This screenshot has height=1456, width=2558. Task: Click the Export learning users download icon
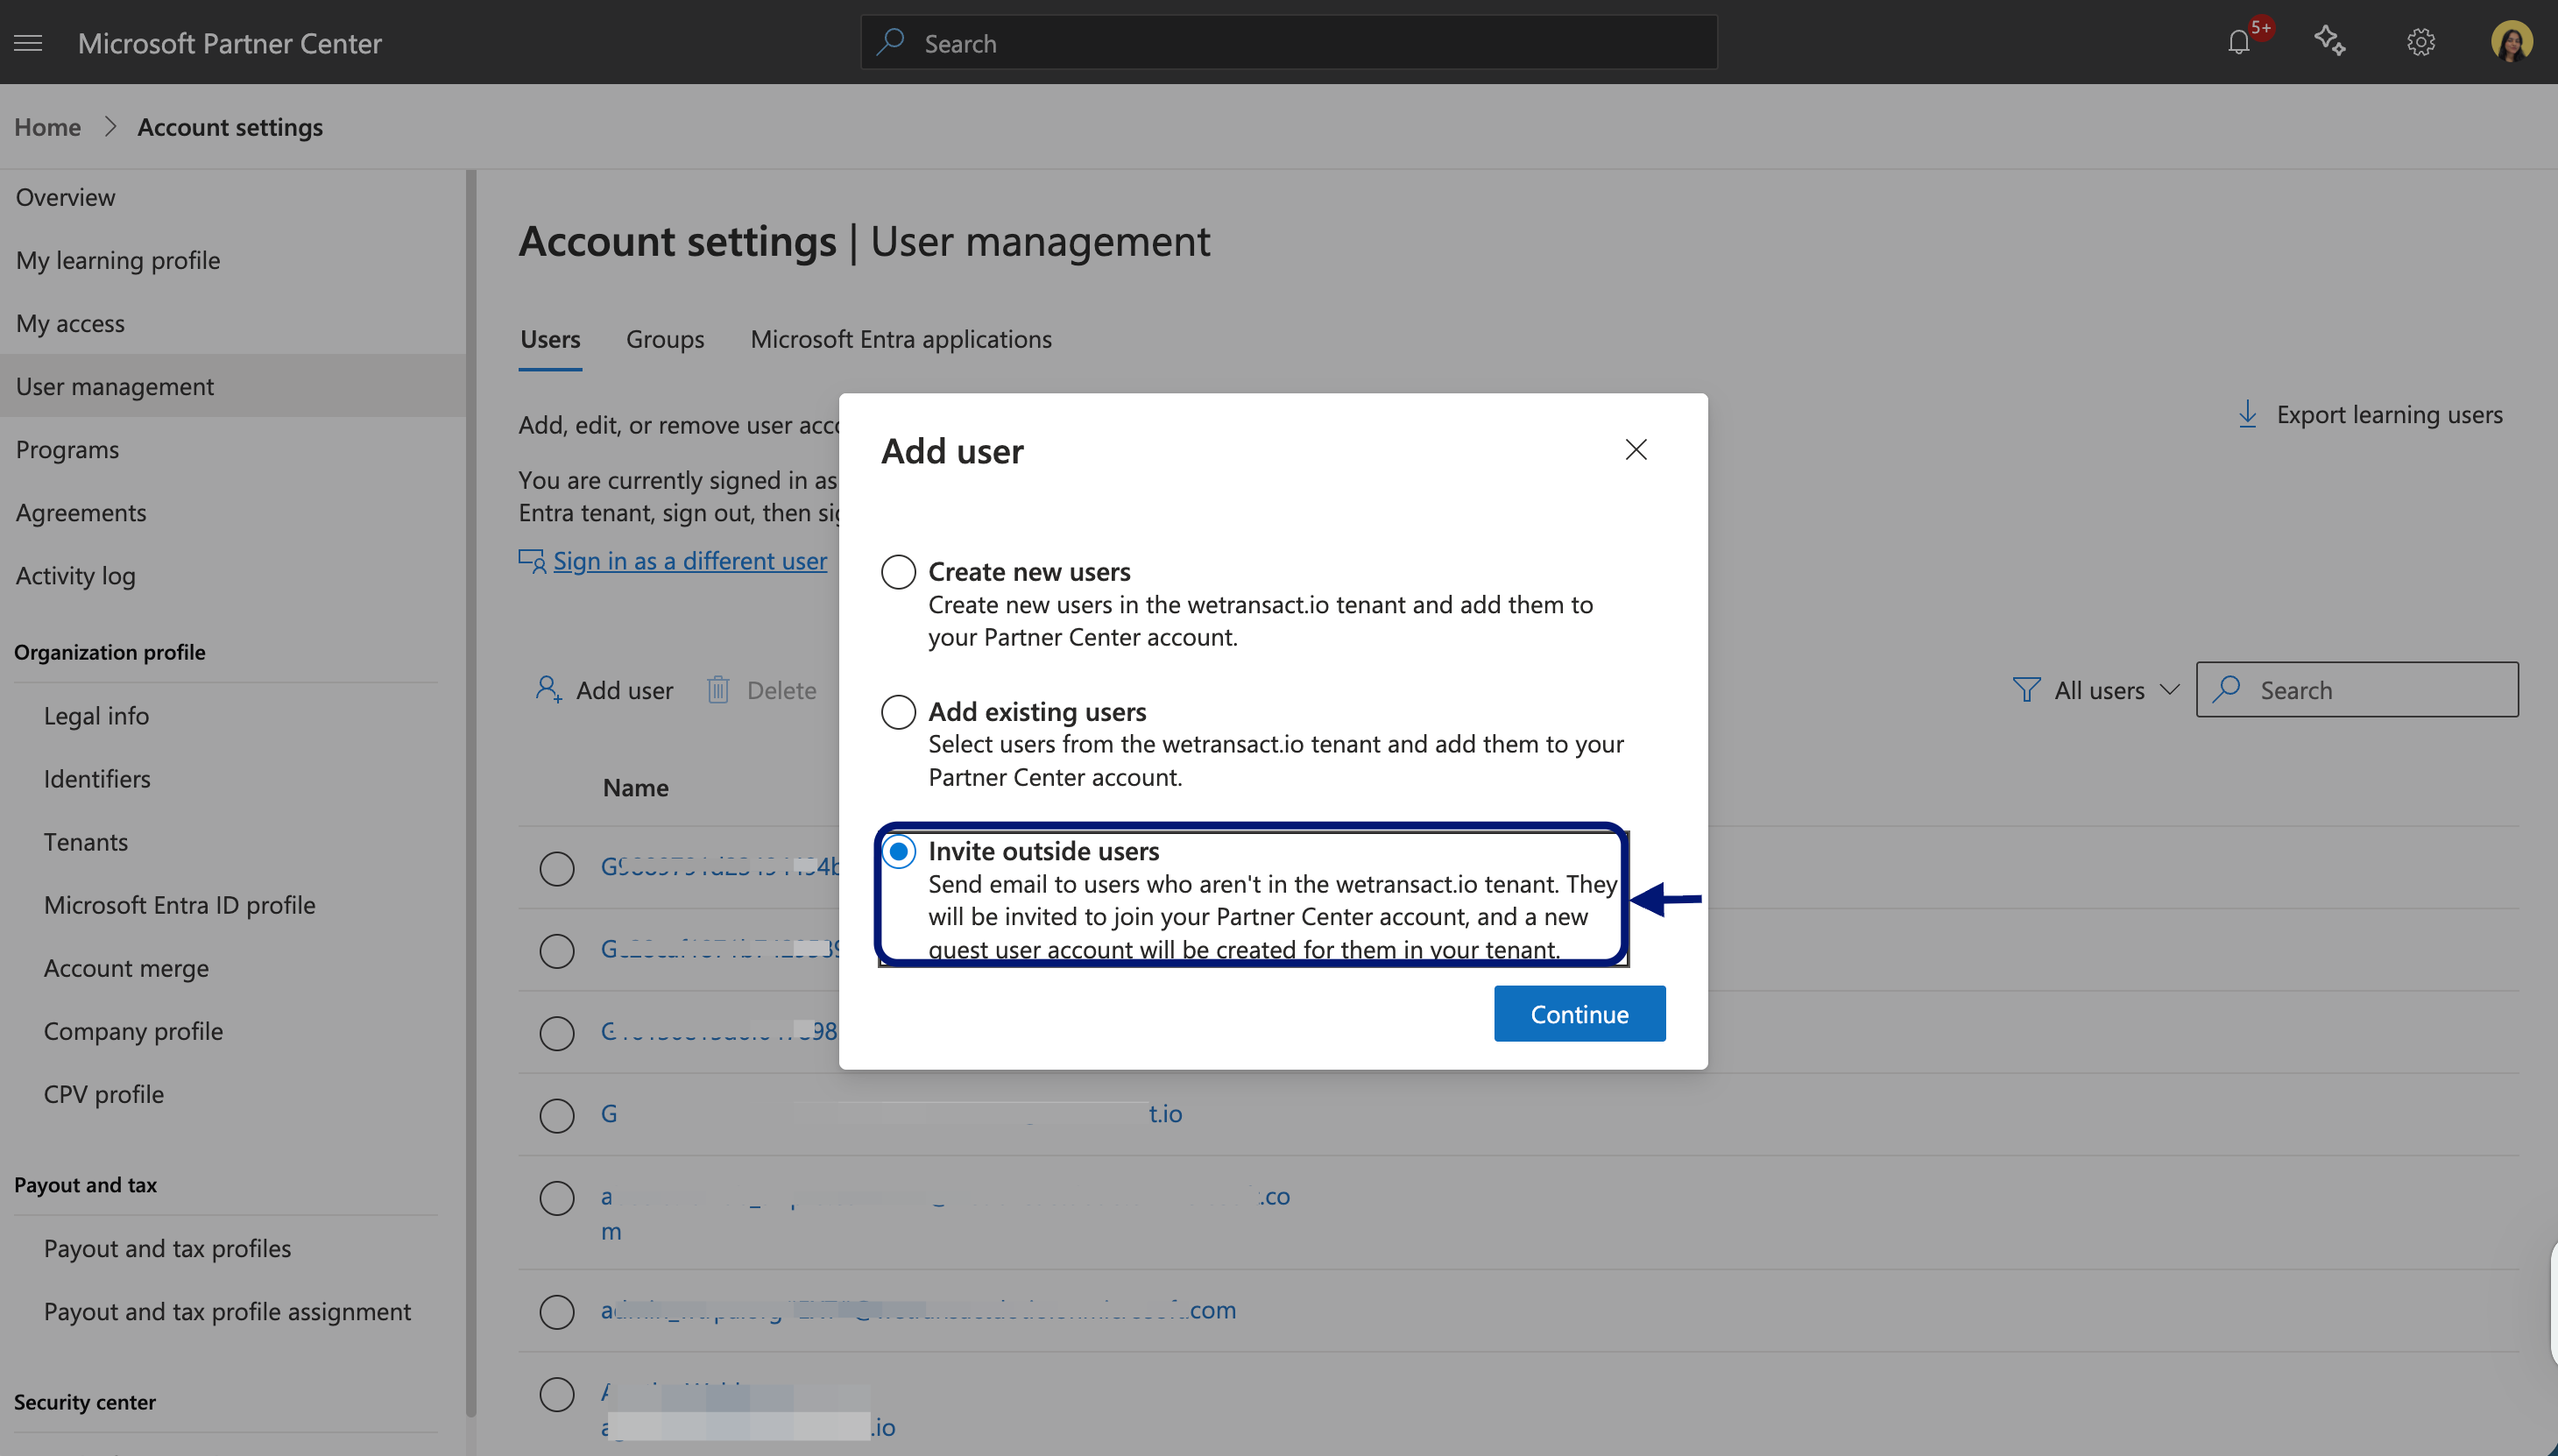point(2247,414)
